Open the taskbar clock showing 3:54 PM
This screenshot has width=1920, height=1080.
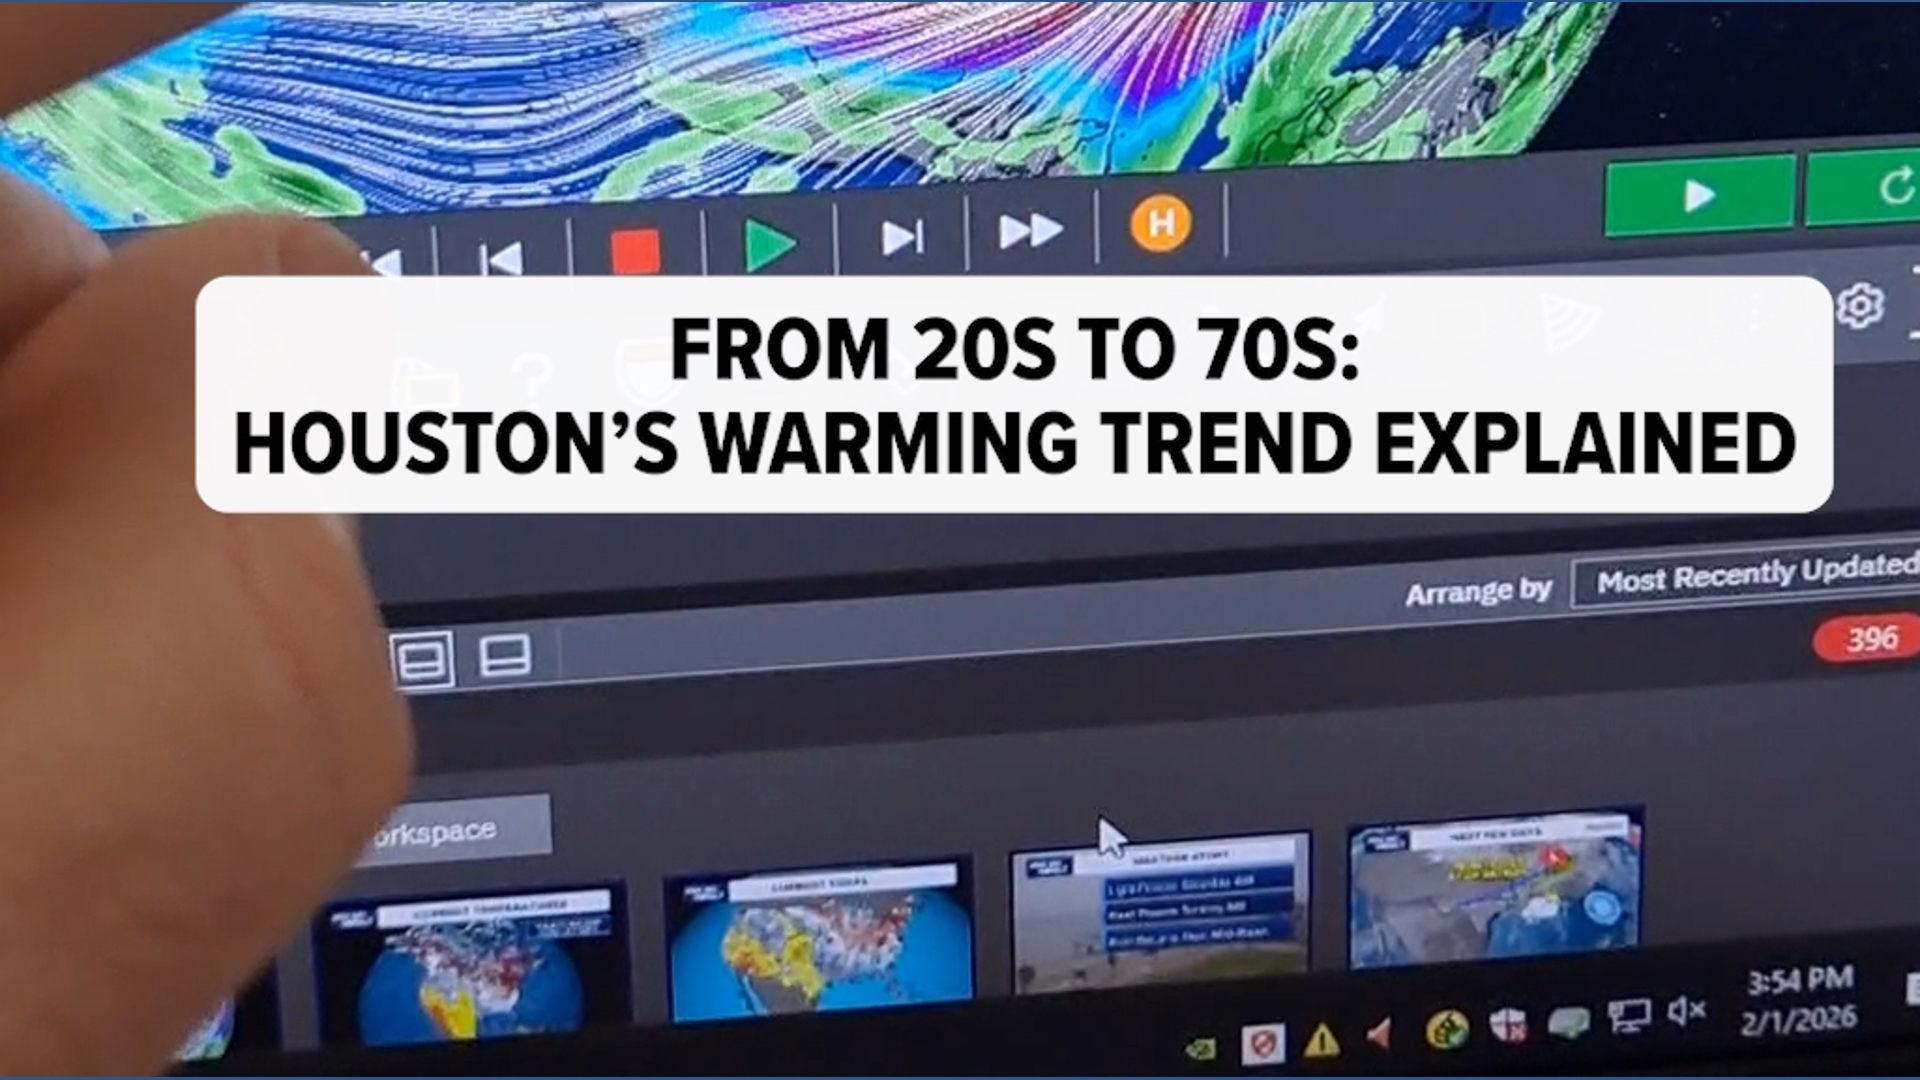tap(1800, 999)
